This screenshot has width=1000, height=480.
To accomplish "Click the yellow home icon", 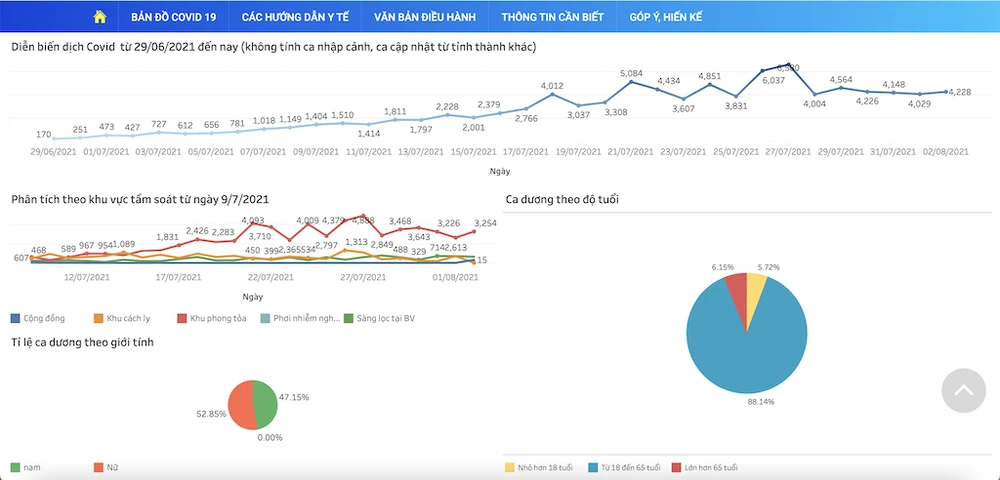I will [x=99, y=17].
